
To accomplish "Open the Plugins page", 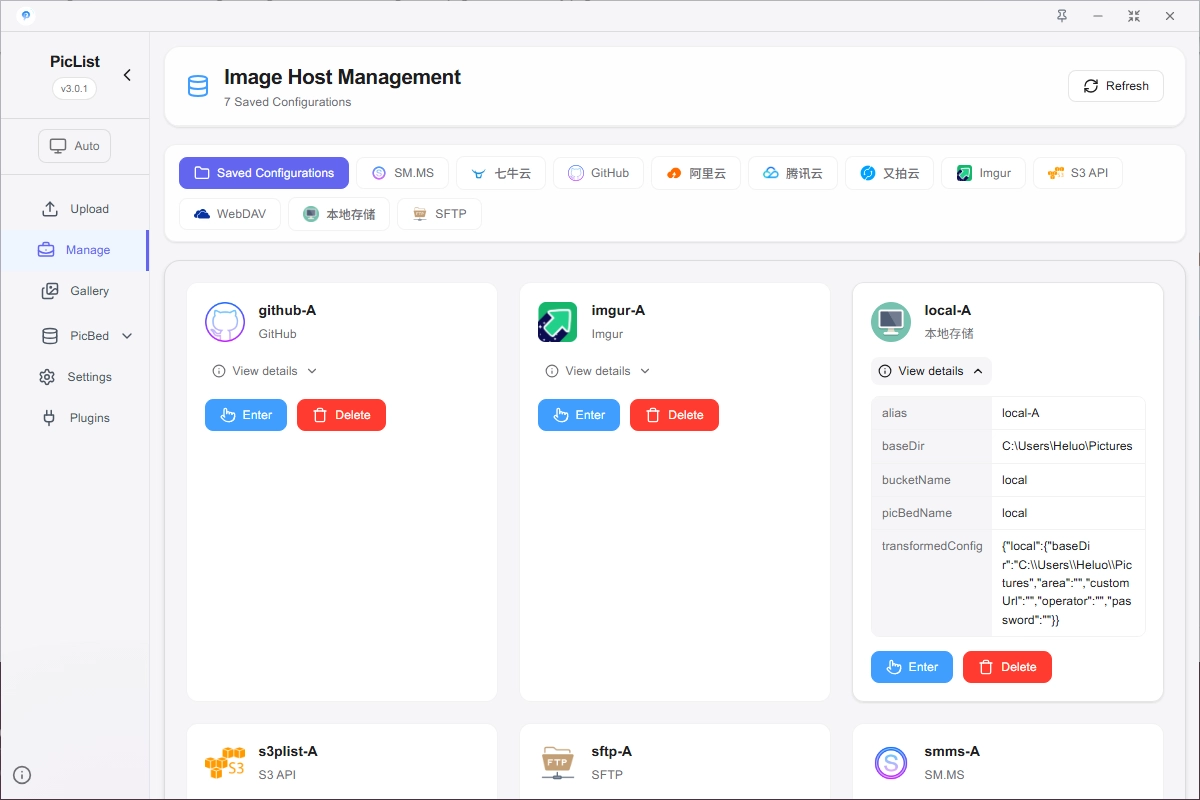I will [75, 418].
